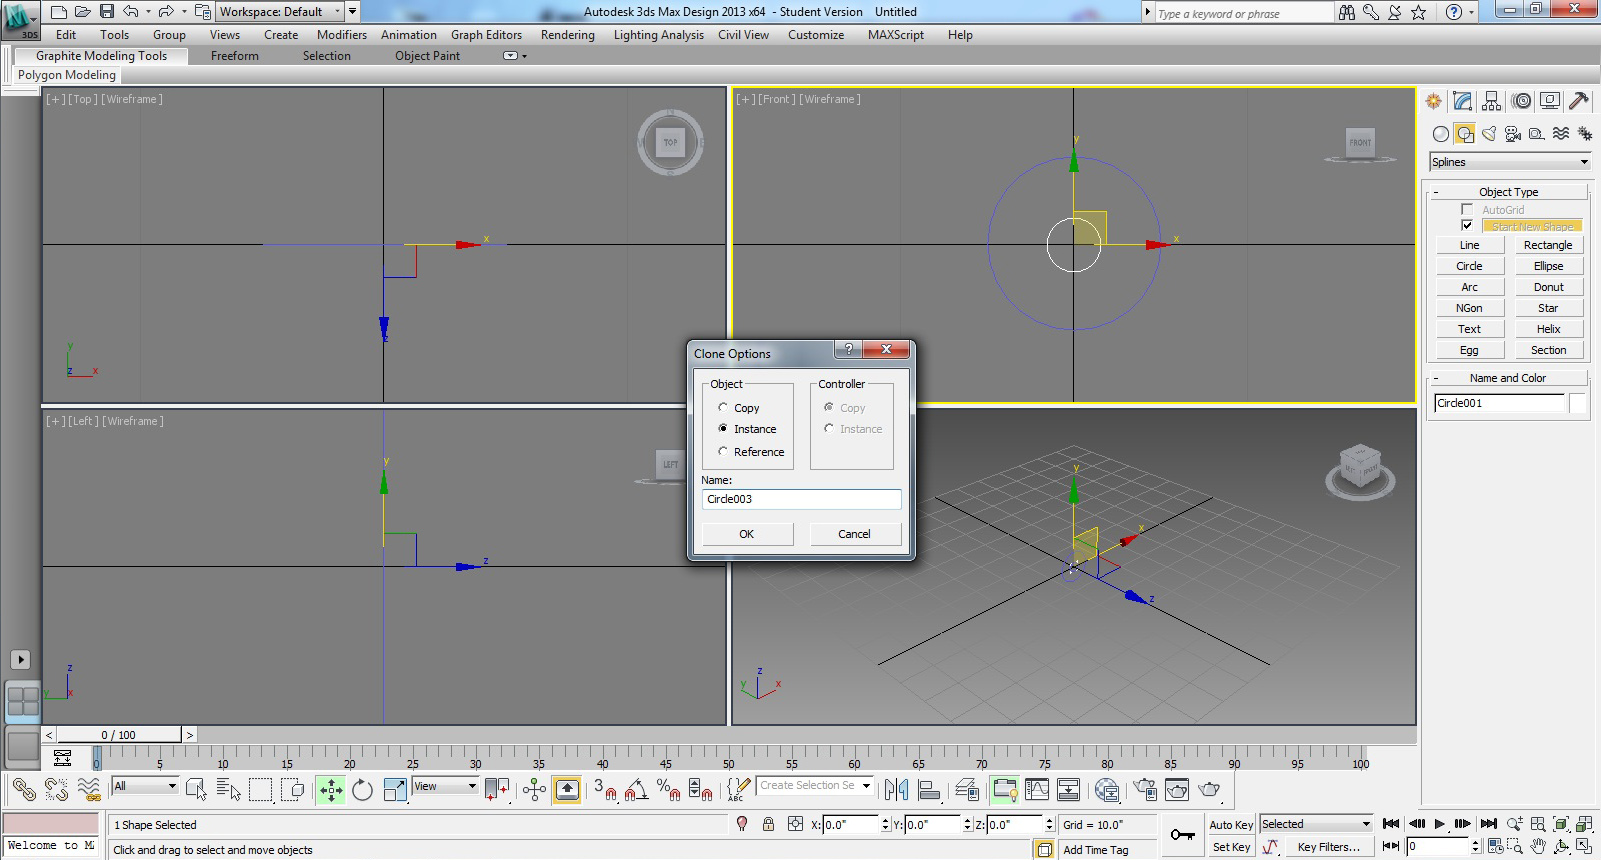Open the Select by Name list
The width and height of the screenshot is (1601, 860).
click(x=229, y=790)
